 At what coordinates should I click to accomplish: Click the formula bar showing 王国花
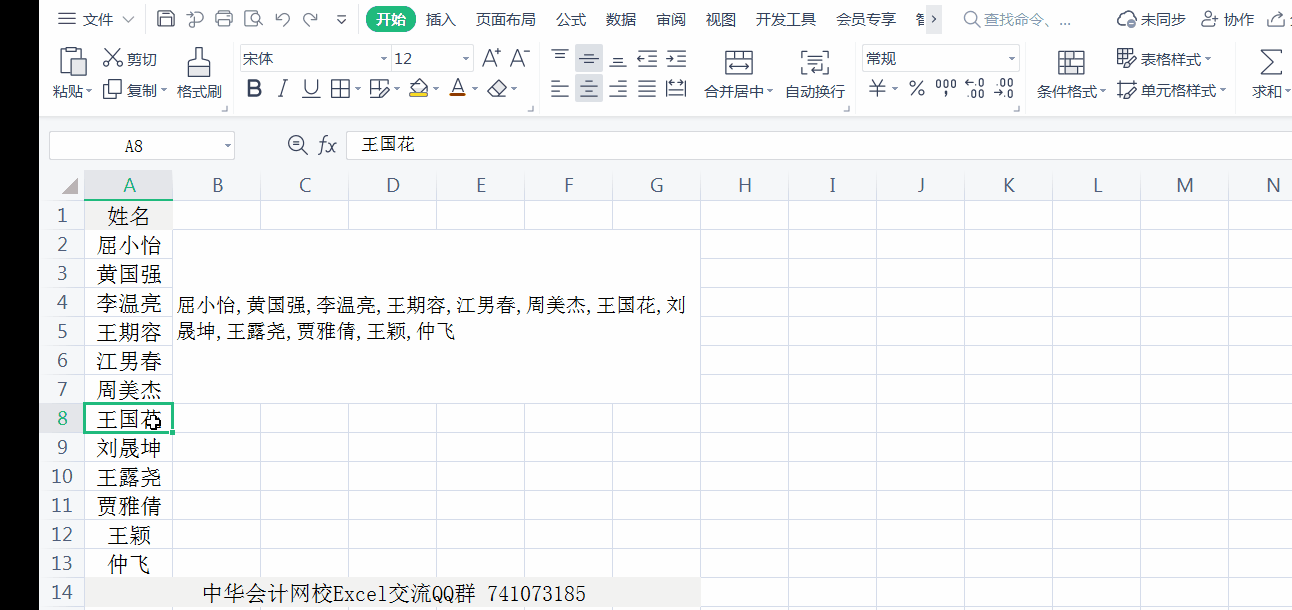point(818,145)
